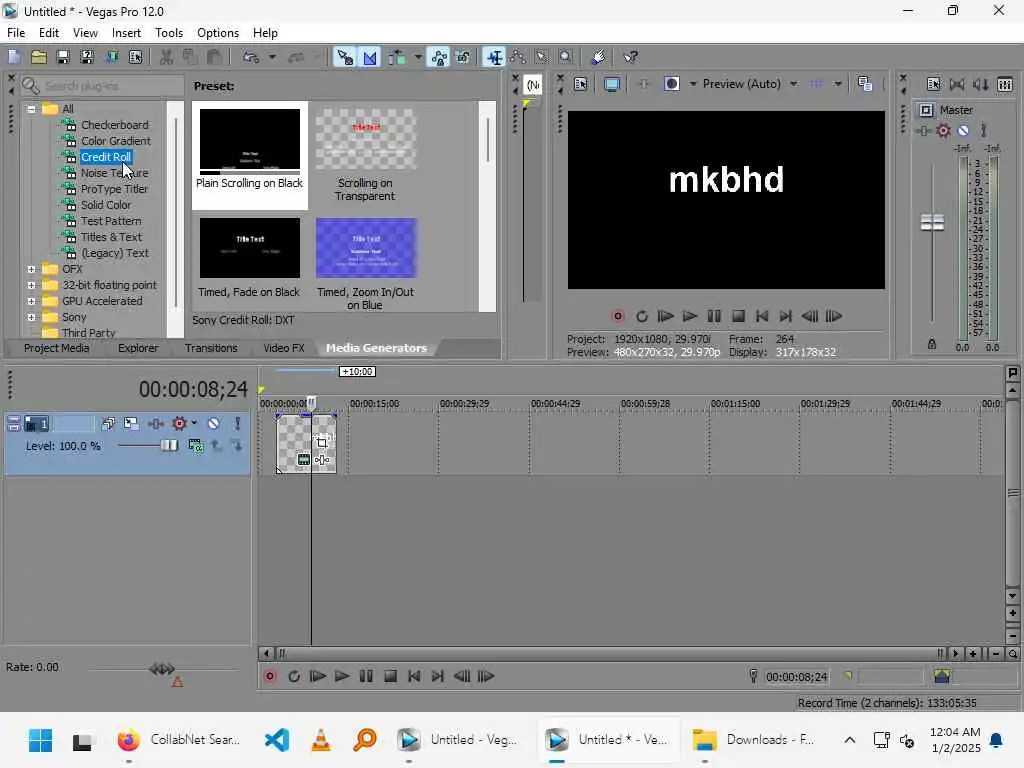Choose the Timed, Zoom In/Out on Blue preset
The width and height of the screenshot is (1024, 768).
366,263
